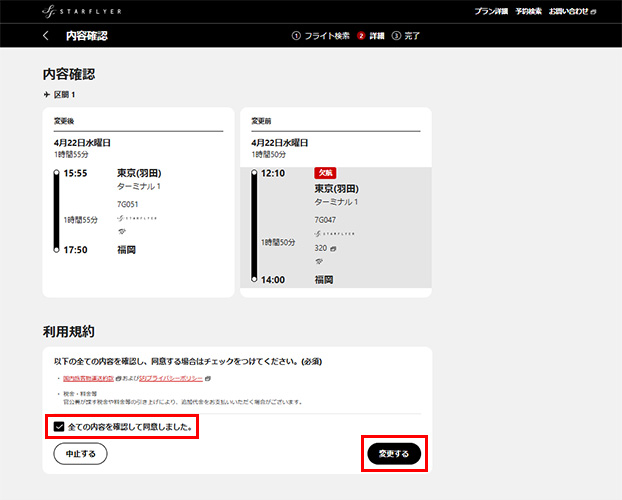Click the StarFlyer logo in the header
Screen dimensions: 622x500
tap(82, 12)
